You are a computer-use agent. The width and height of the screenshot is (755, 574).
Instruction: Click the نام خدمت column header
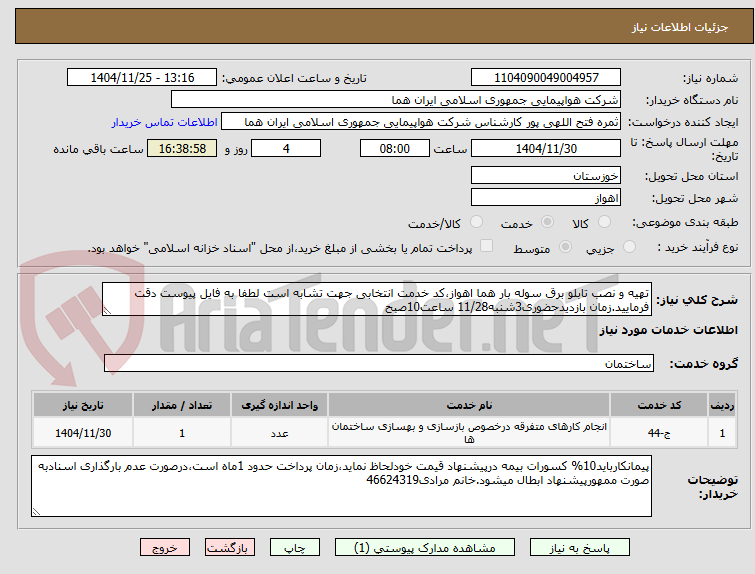point(469,405)
